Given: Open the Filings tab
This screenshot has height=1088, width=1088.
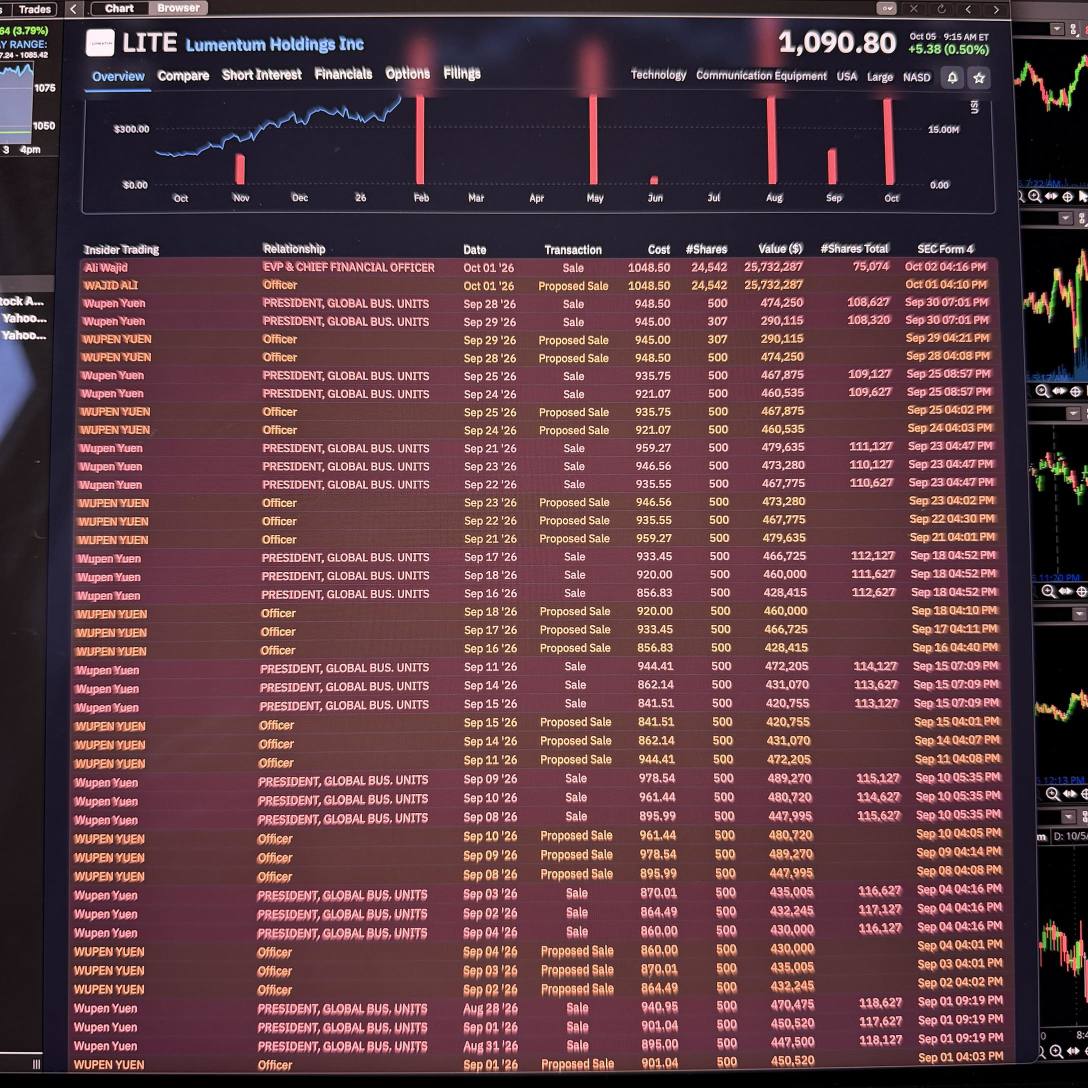Looking at the screenshot, I should (x=462, y=73).
